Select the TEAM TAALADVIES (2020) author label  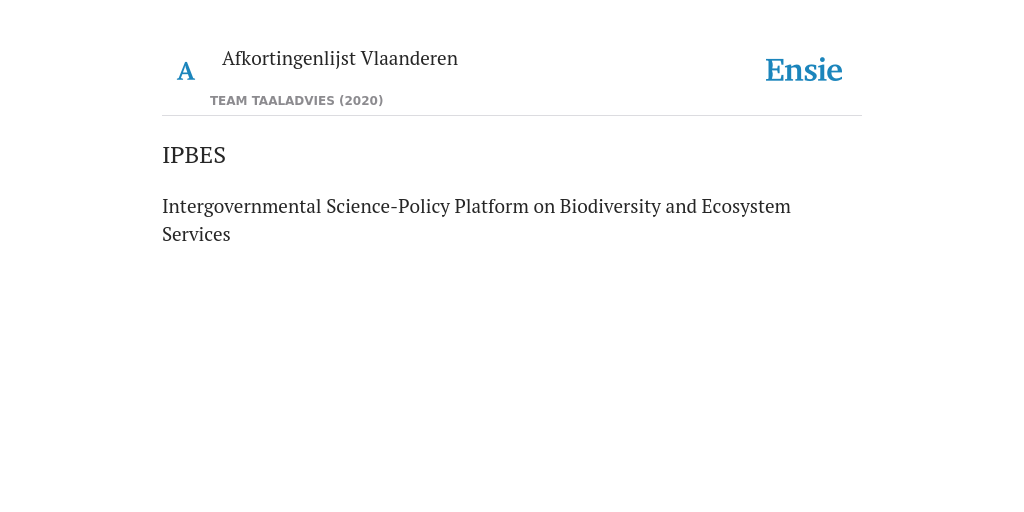coord(296,101)
